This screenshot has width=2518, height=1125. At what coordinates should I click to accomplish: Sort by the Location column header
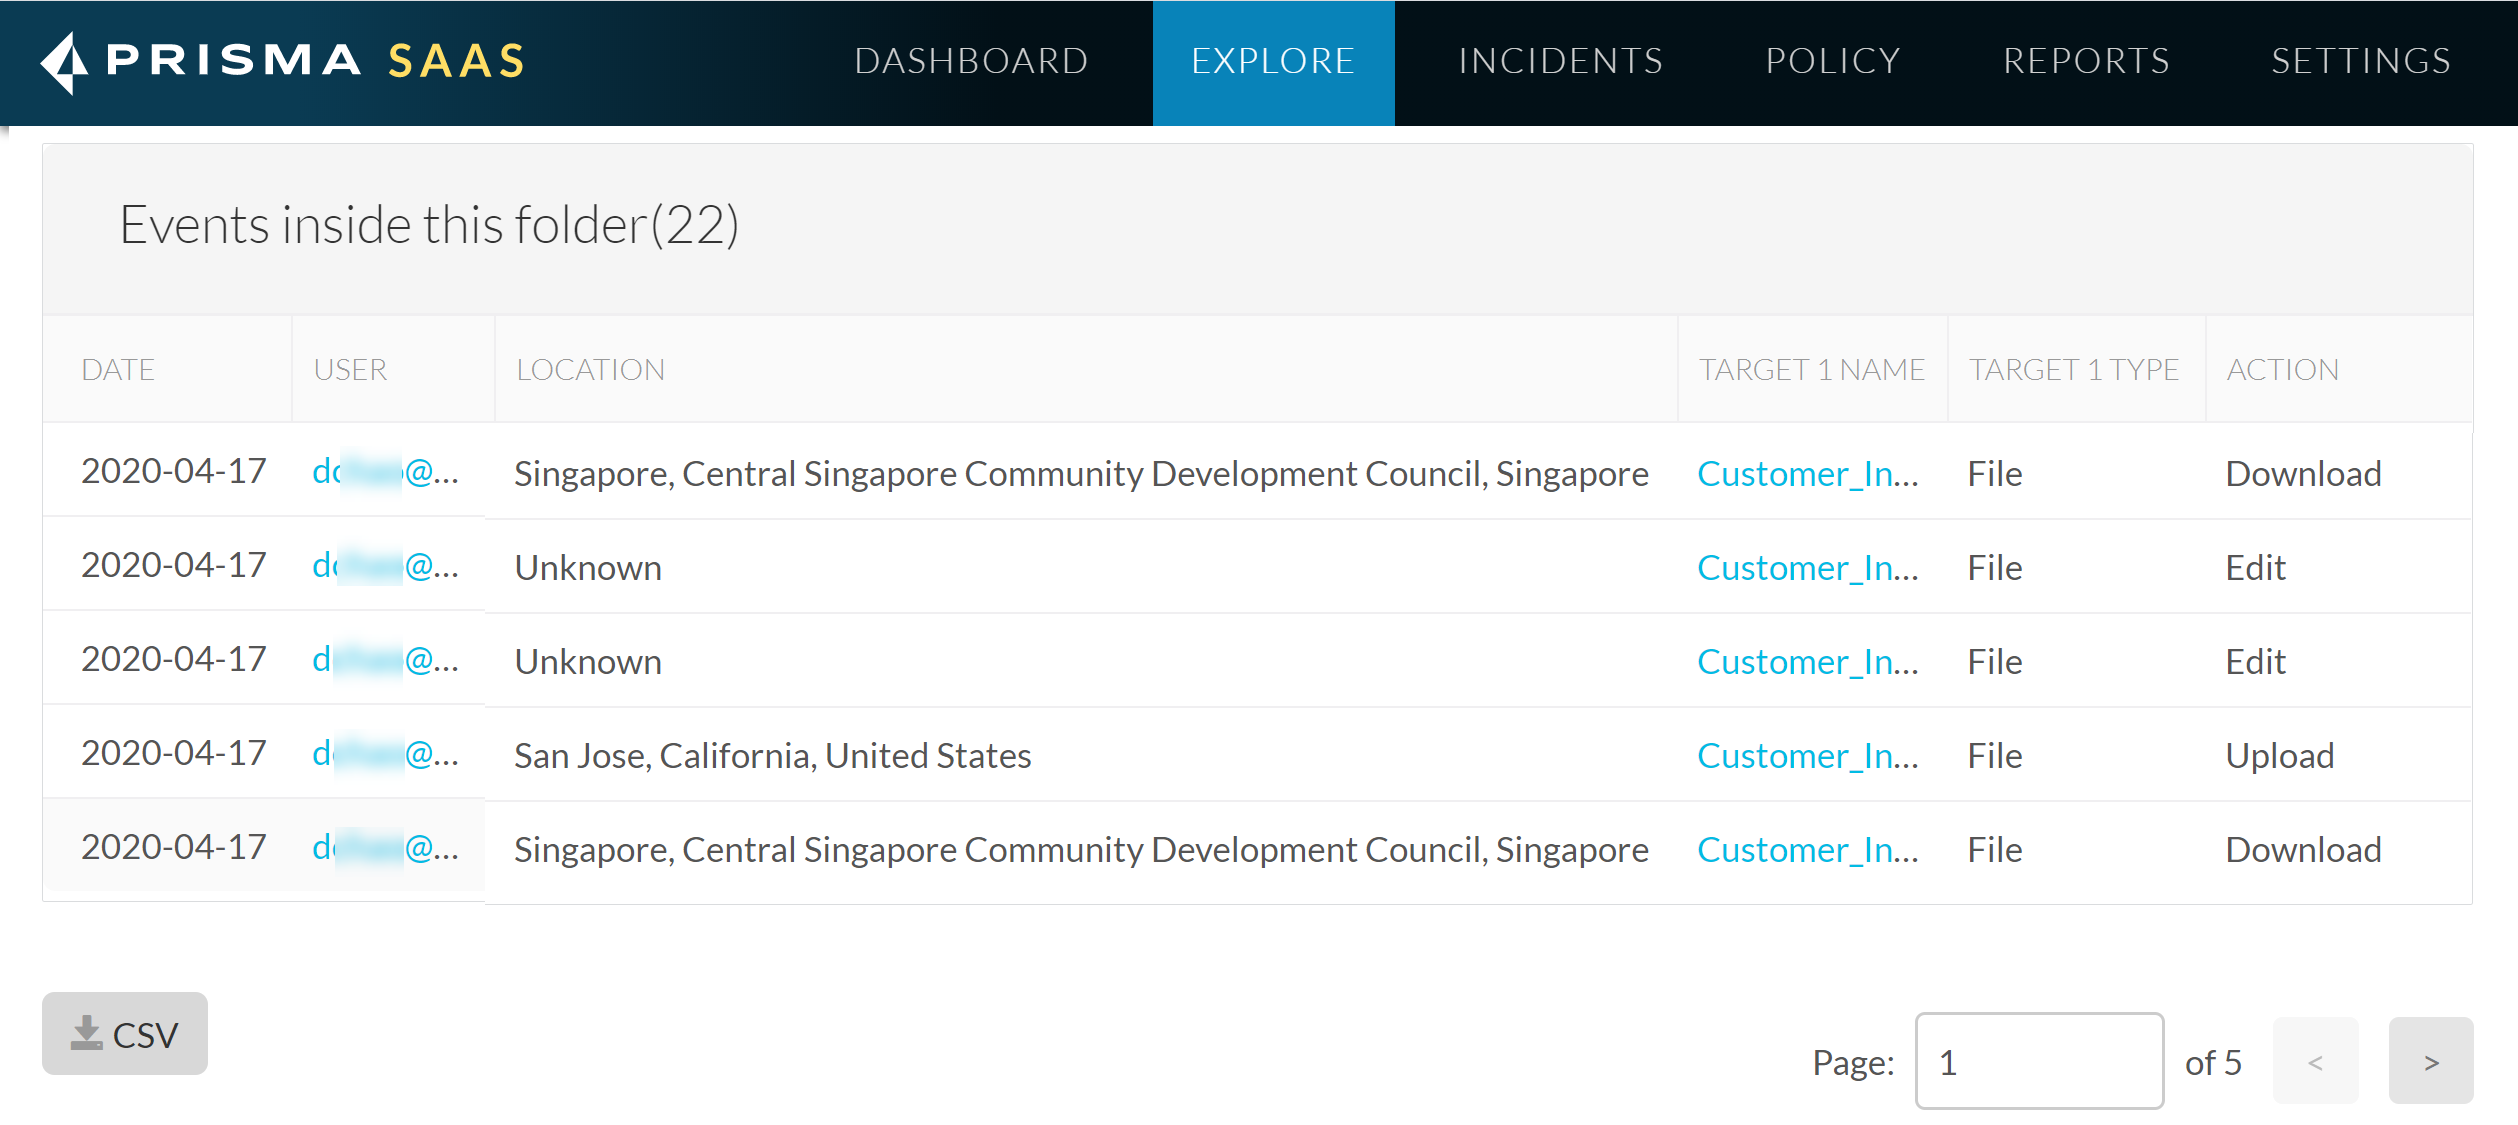click(x=590, y=370)
